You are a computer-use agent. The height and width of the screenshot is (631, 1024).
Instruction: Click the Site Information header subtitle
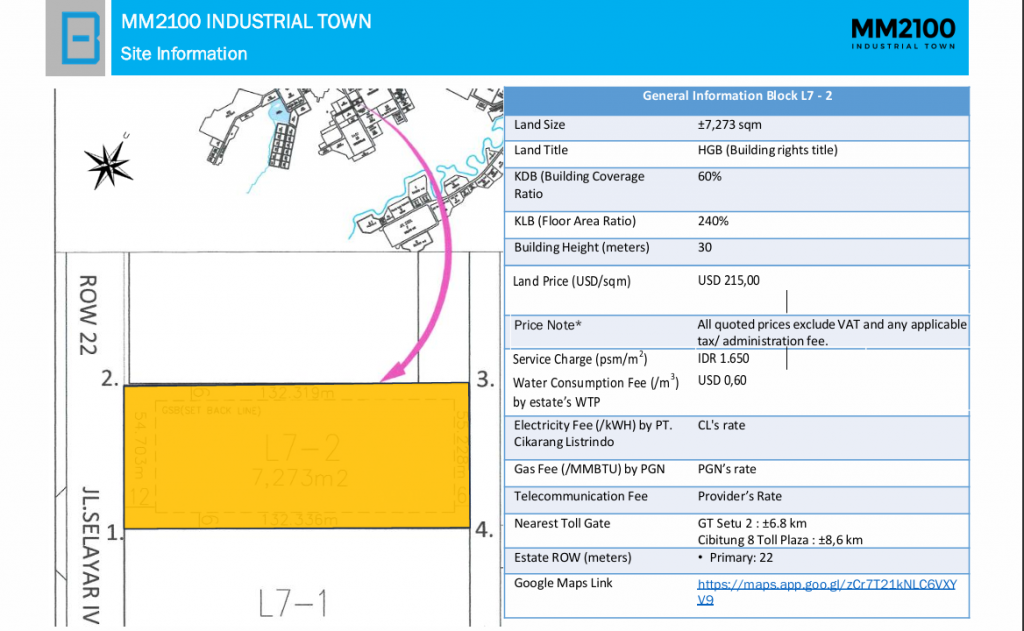[x=184, y=54]
